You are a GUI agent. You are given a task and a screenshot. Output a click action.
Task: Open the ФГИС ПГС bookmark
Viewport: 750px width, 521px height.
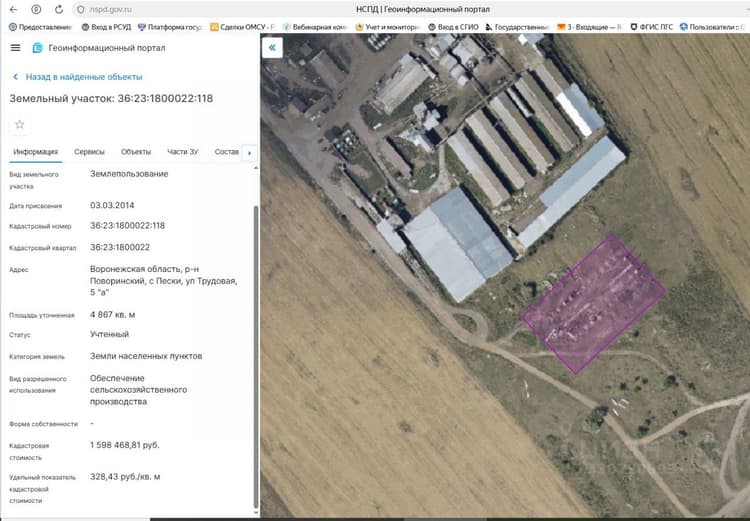(651, 27)
